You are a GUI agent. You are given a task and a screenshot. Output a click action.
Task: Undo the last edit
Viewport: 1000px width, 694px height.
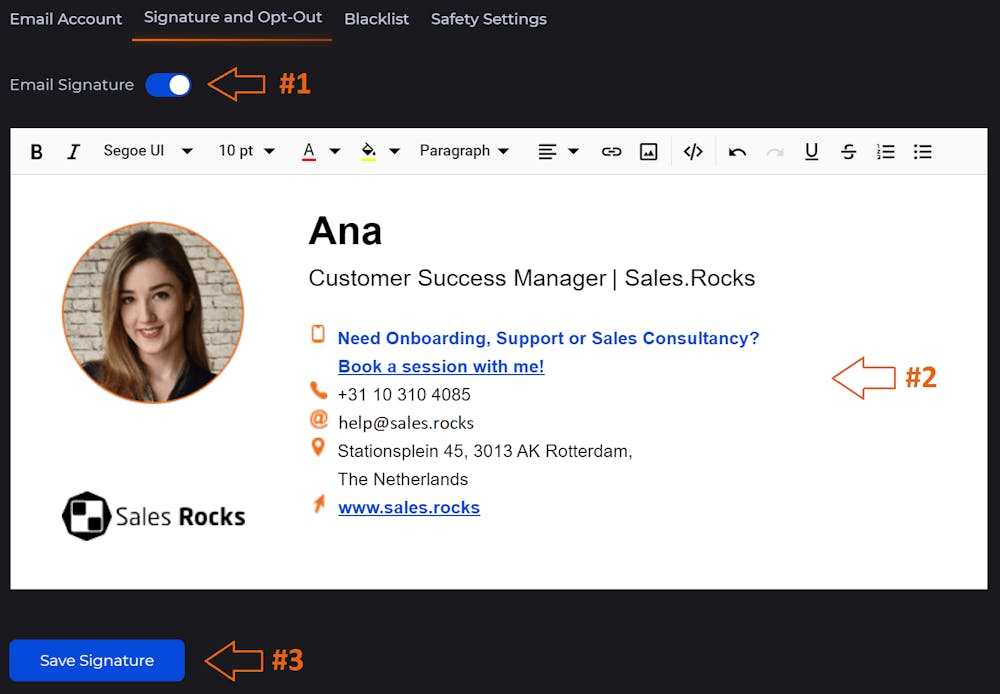(738, 152)
